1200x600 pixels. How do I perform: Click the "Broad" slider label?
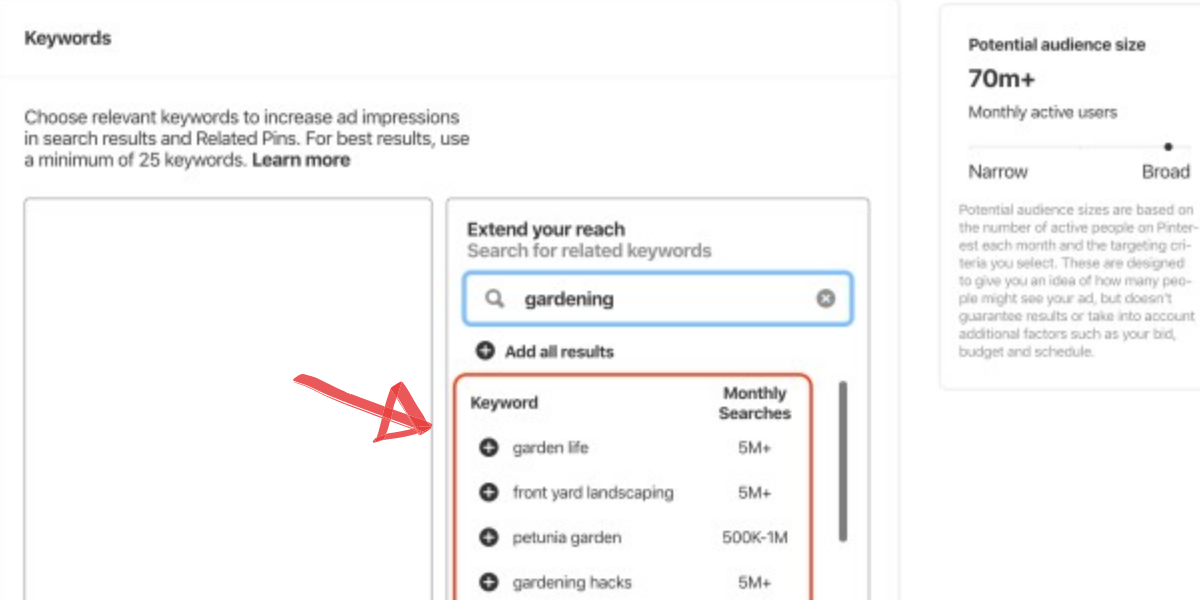pos(1165,172)
